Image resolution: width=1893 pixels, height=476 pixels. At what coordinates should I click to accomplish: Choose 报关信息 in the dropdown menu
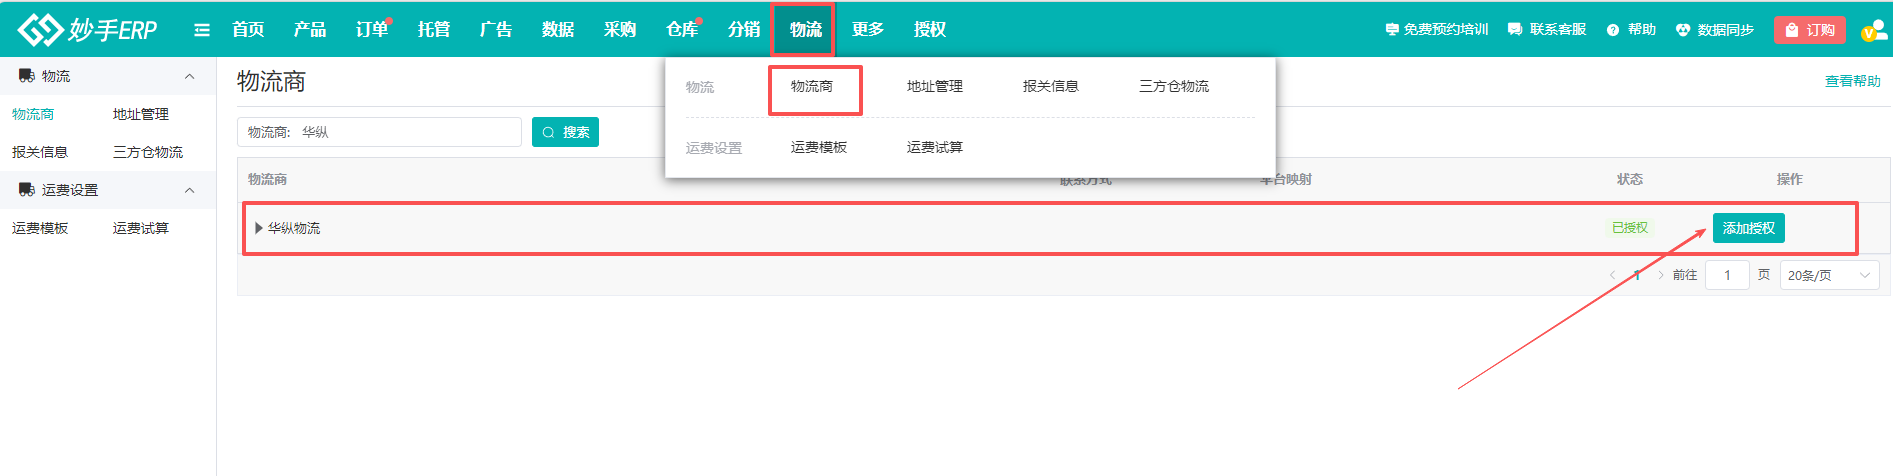[1051, 86]
